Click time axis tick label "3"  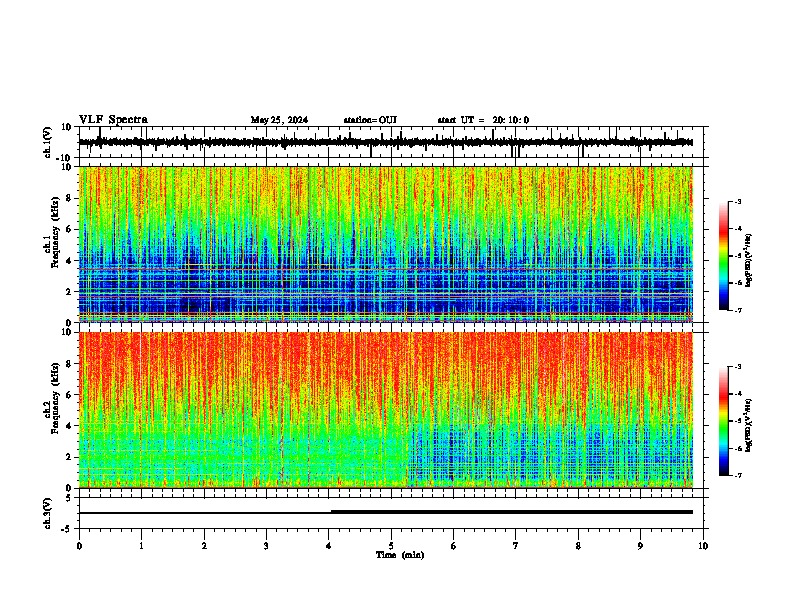pos(266,546)
